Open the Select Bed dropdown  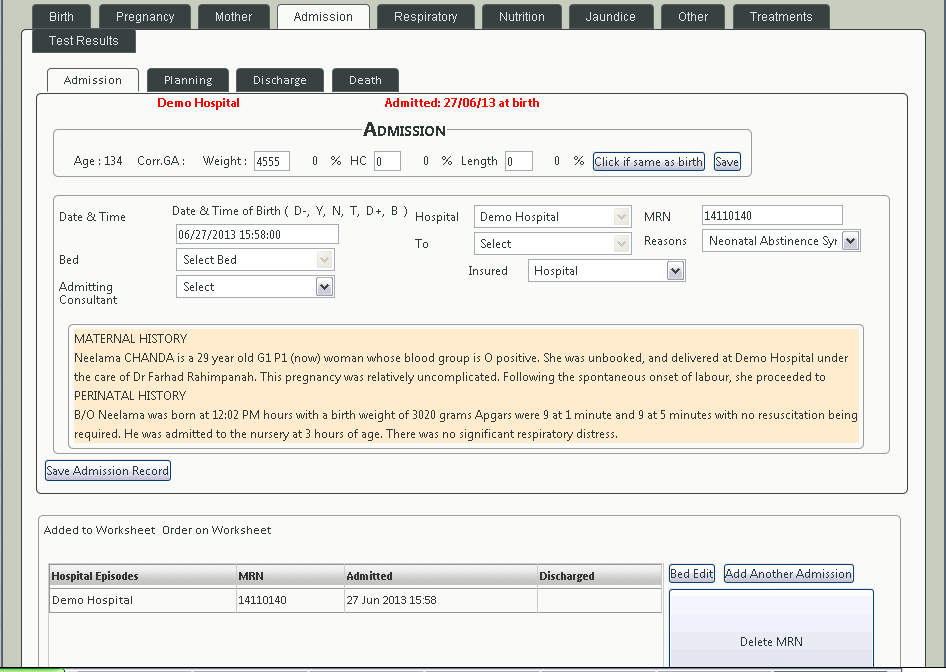click(x=255, y=260)
